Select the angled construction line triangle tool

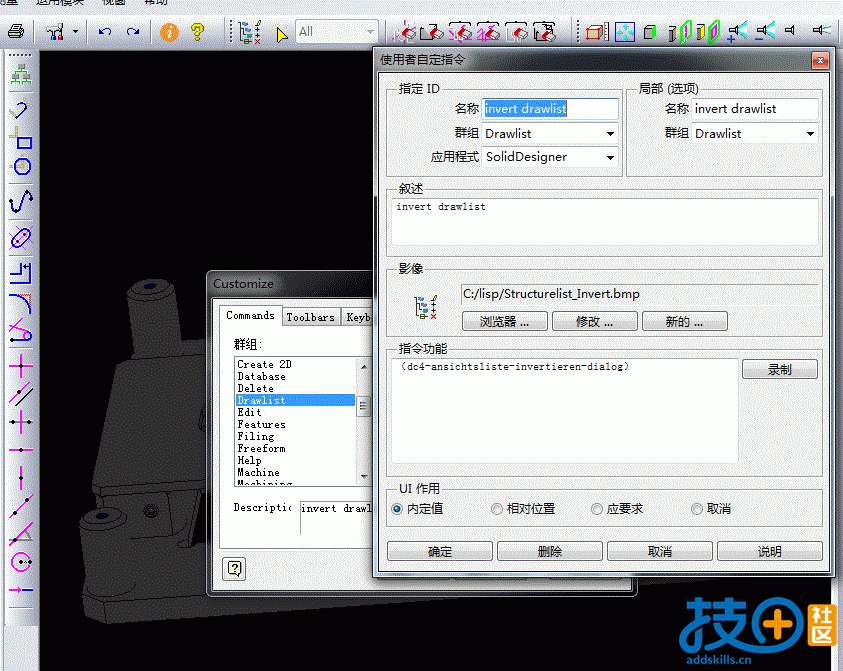coord(21,533)
